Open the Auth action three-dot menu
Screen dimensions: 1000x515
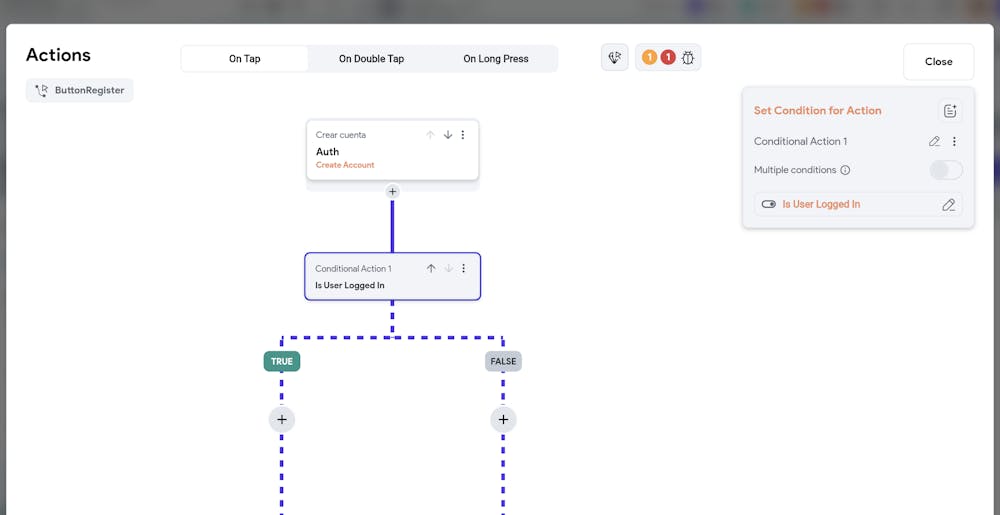[x=463, y=135]
